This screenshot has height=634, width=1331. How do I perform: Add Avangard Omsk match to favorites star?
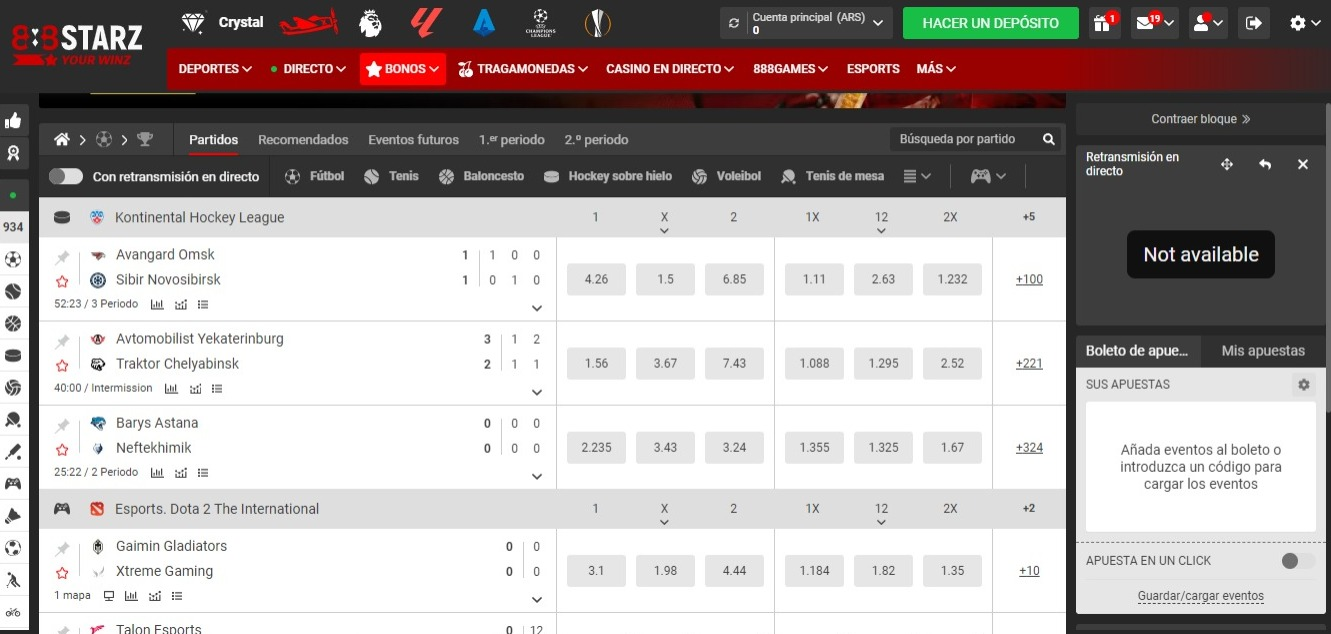point(62,281)
